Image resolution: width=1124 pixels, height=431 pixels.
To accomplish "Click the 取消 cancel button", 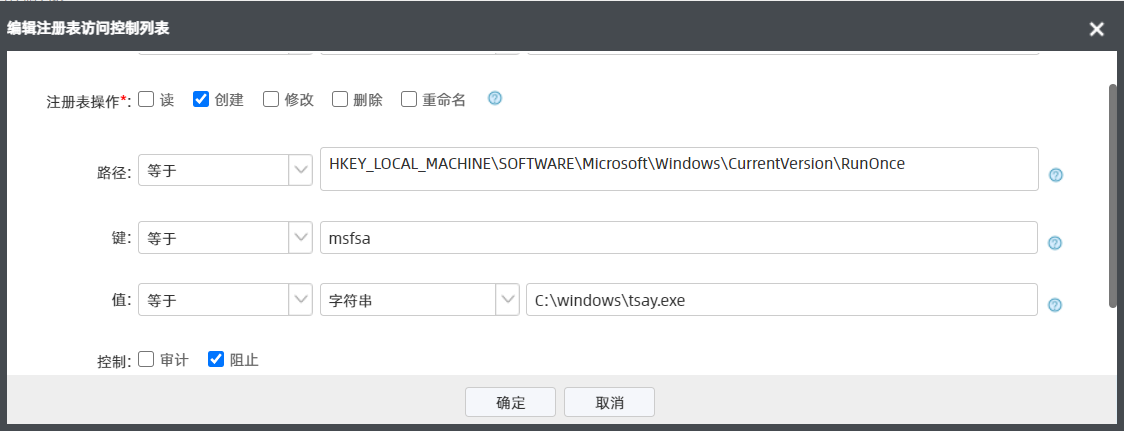I will point(609,402).
